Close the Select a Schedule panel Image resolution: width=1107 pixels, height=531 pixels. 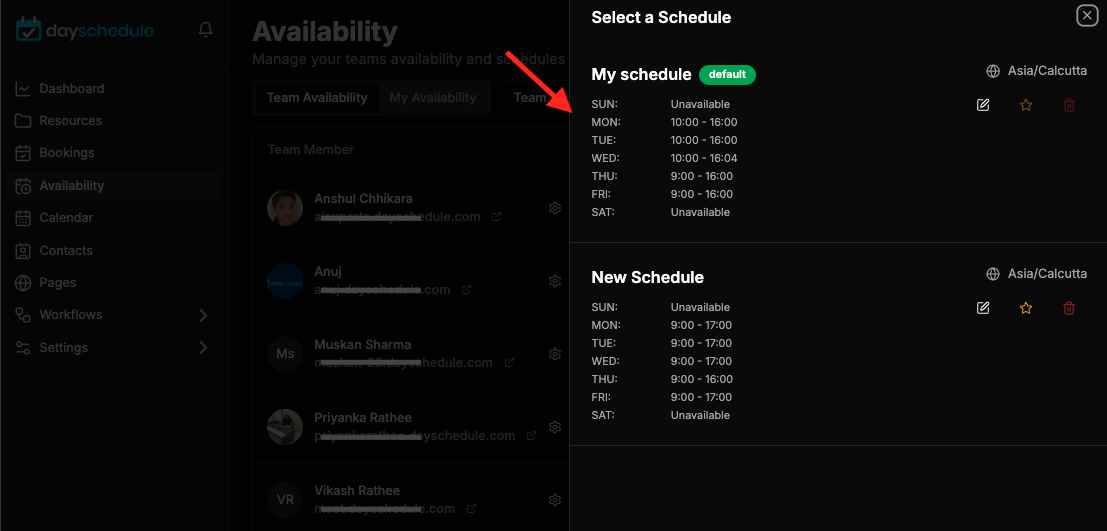[1087, 16]
